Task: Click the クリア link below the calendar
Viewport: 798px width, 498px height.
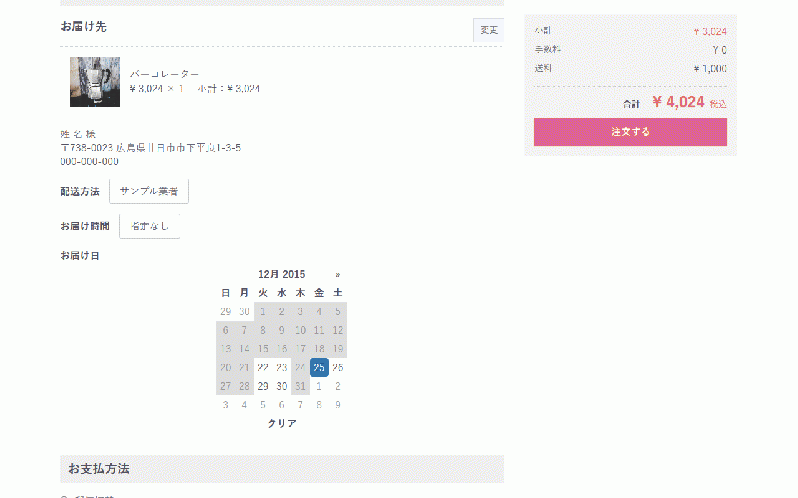Action: pyautogui.click(x=282, y=423)
